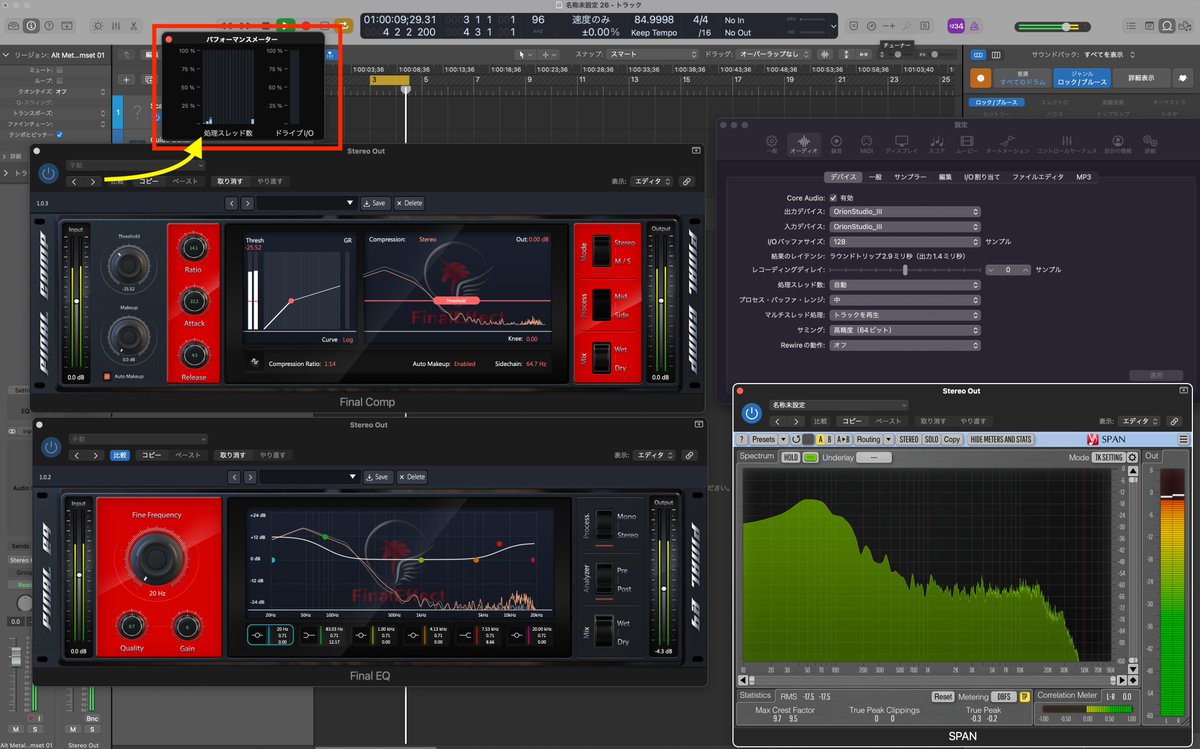Open I/Oバッファサイズ 128 dropdown
The height and width of the screenshot is (749, 1200).
tap(905, 241)
